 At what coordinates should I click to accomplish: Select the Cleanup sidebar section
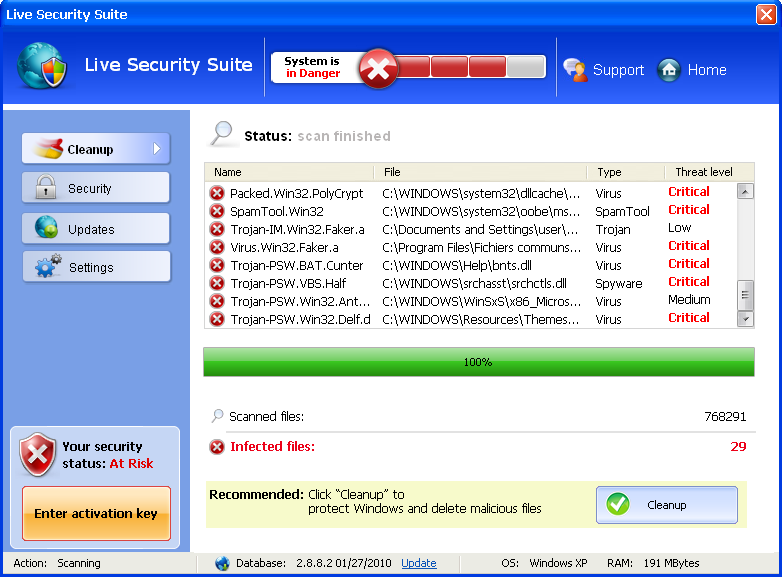pyautogui.click(x=96, y=148)
